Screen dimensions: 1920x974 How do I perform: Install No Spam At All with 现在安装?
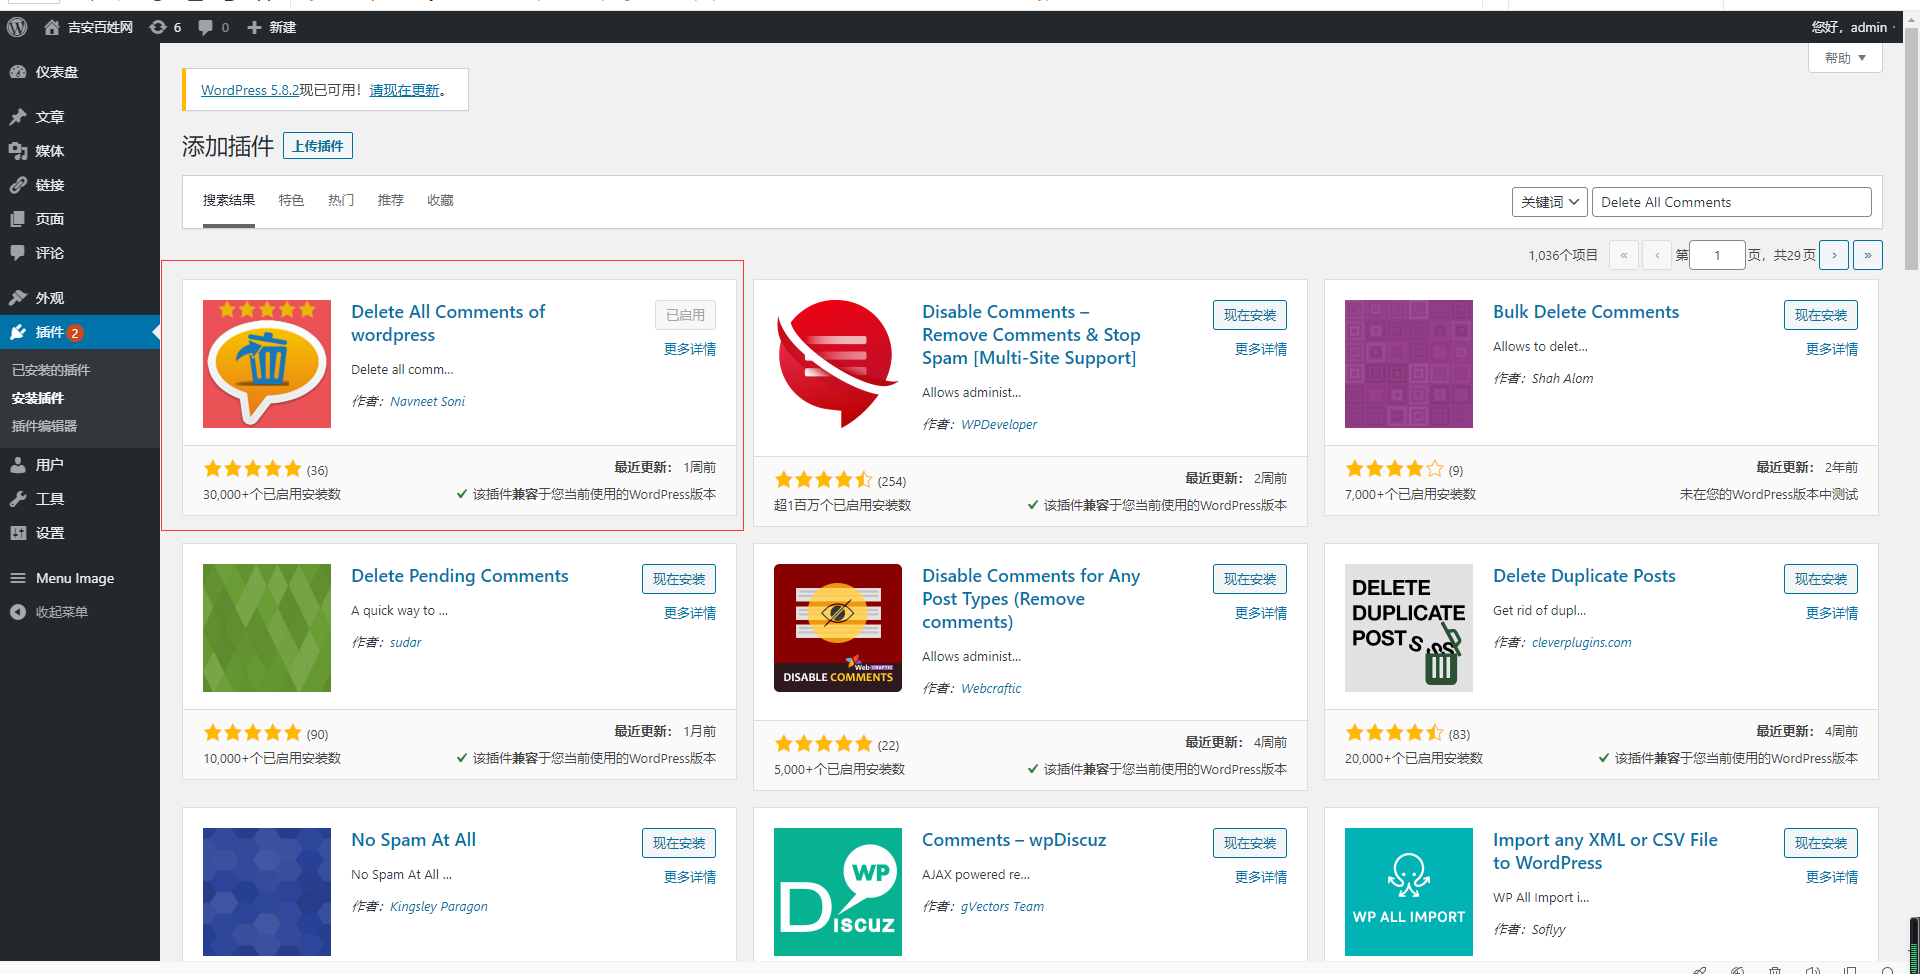pyautogui.click(x=679, y=843)
